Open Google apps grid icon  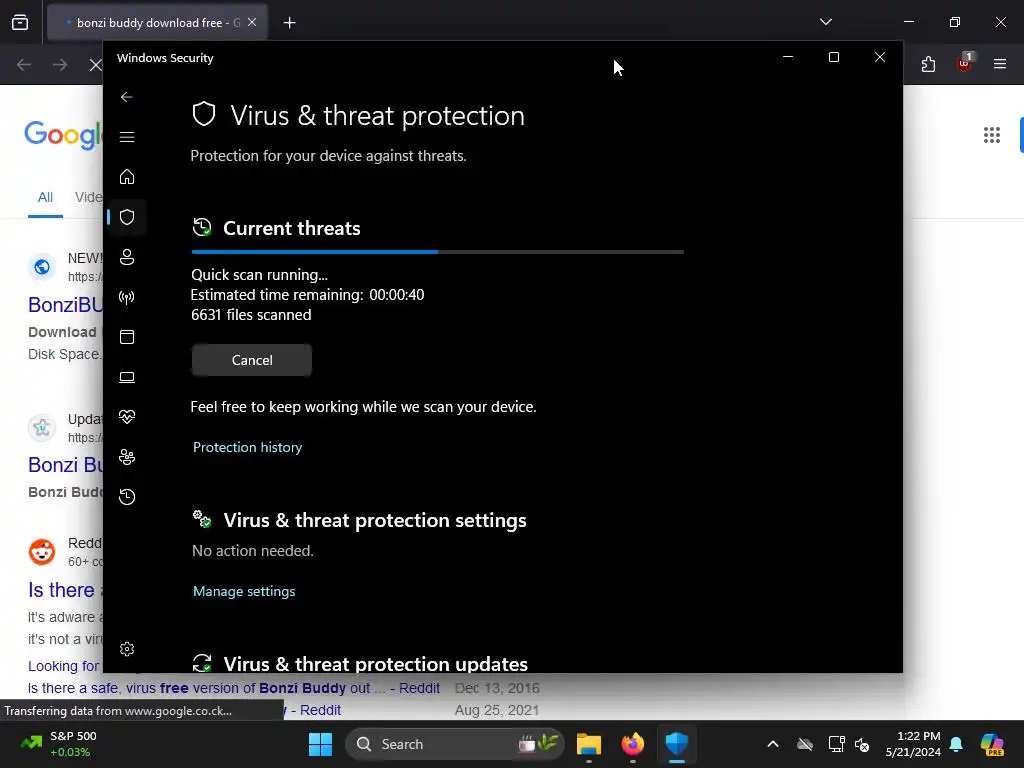tap(991, 135)
